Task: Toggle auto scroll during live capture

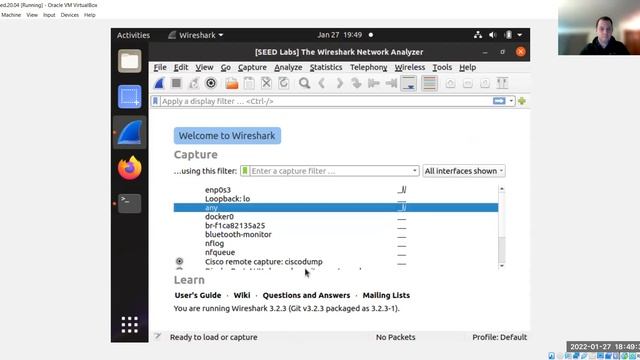Action: (409, 83)
